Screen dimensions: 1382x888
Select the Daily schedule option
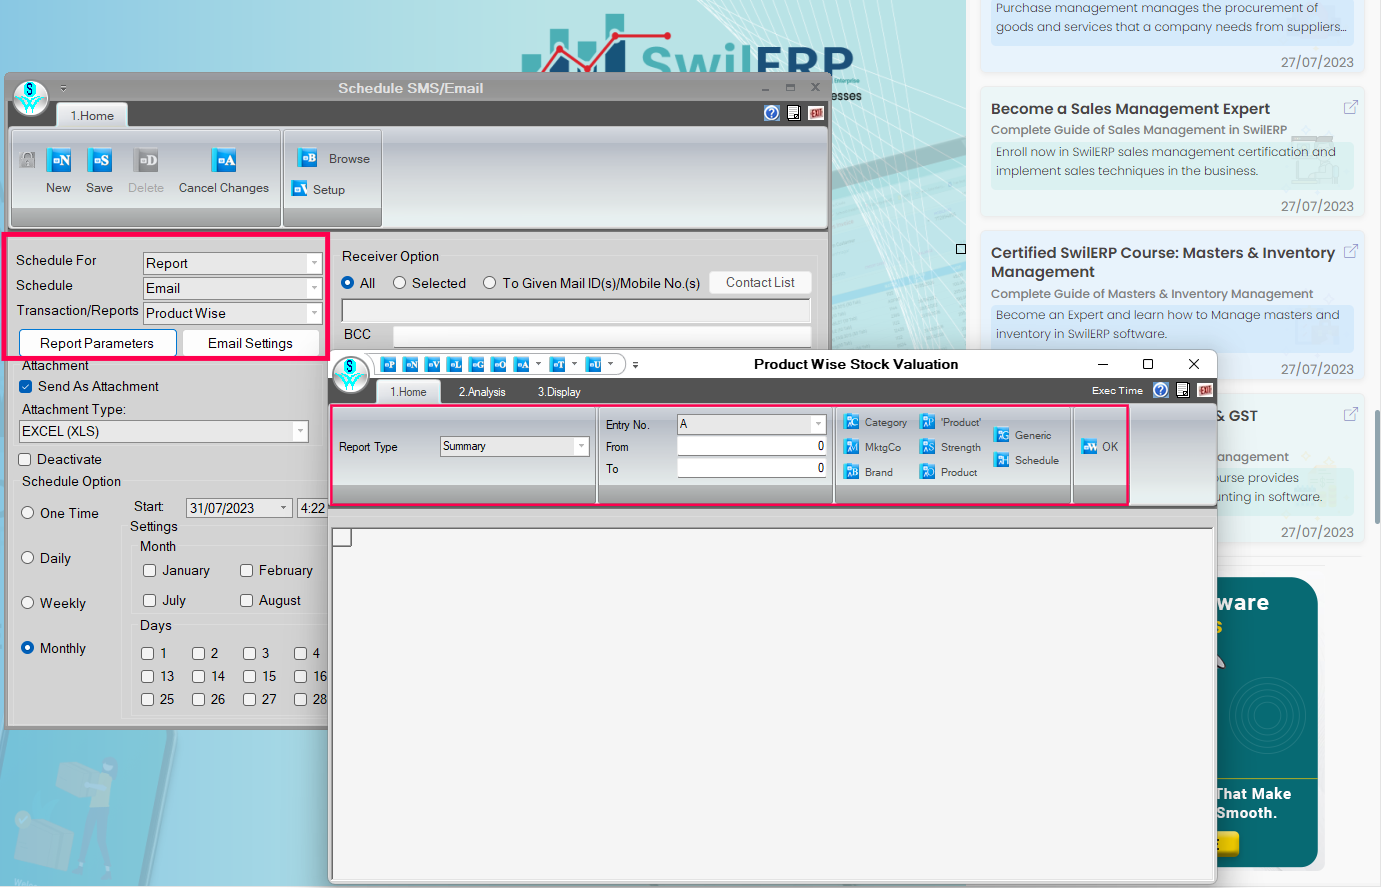pos(28,558)
